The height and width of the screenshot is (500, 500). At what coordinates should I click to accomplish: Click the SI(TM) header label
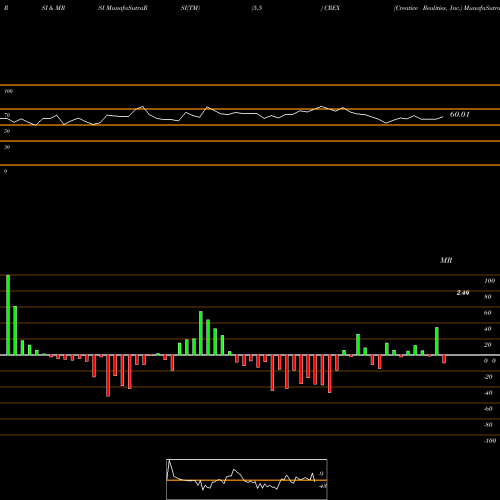(x=190, y=8)
